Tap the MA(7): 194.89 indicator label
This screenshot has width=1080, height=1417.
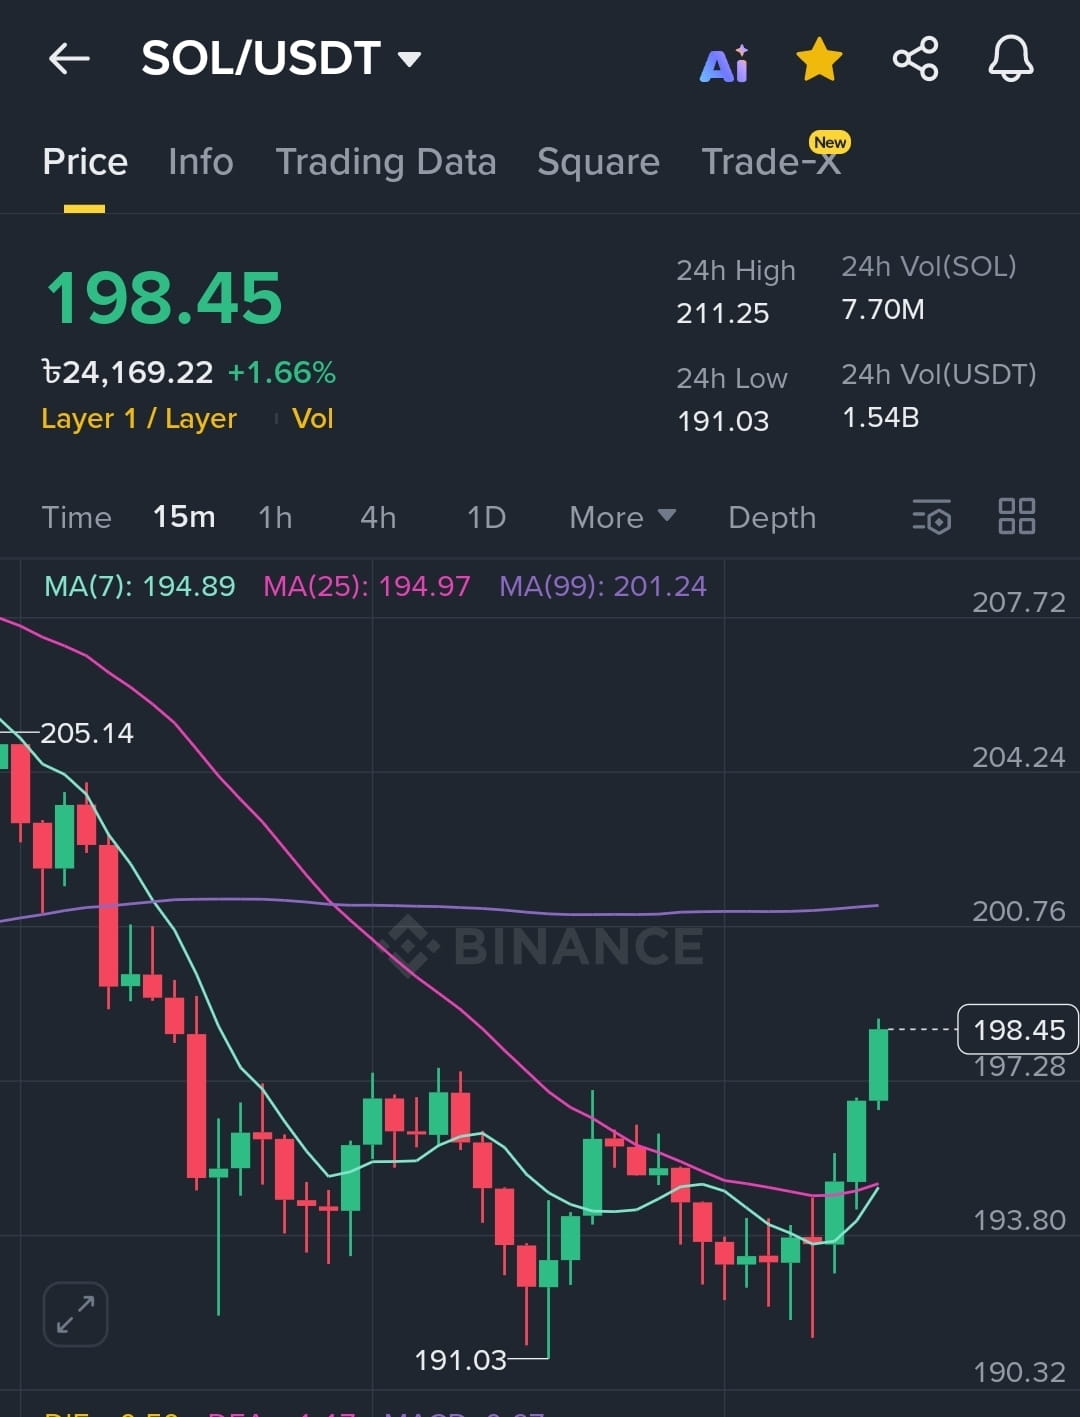(140, 586)
